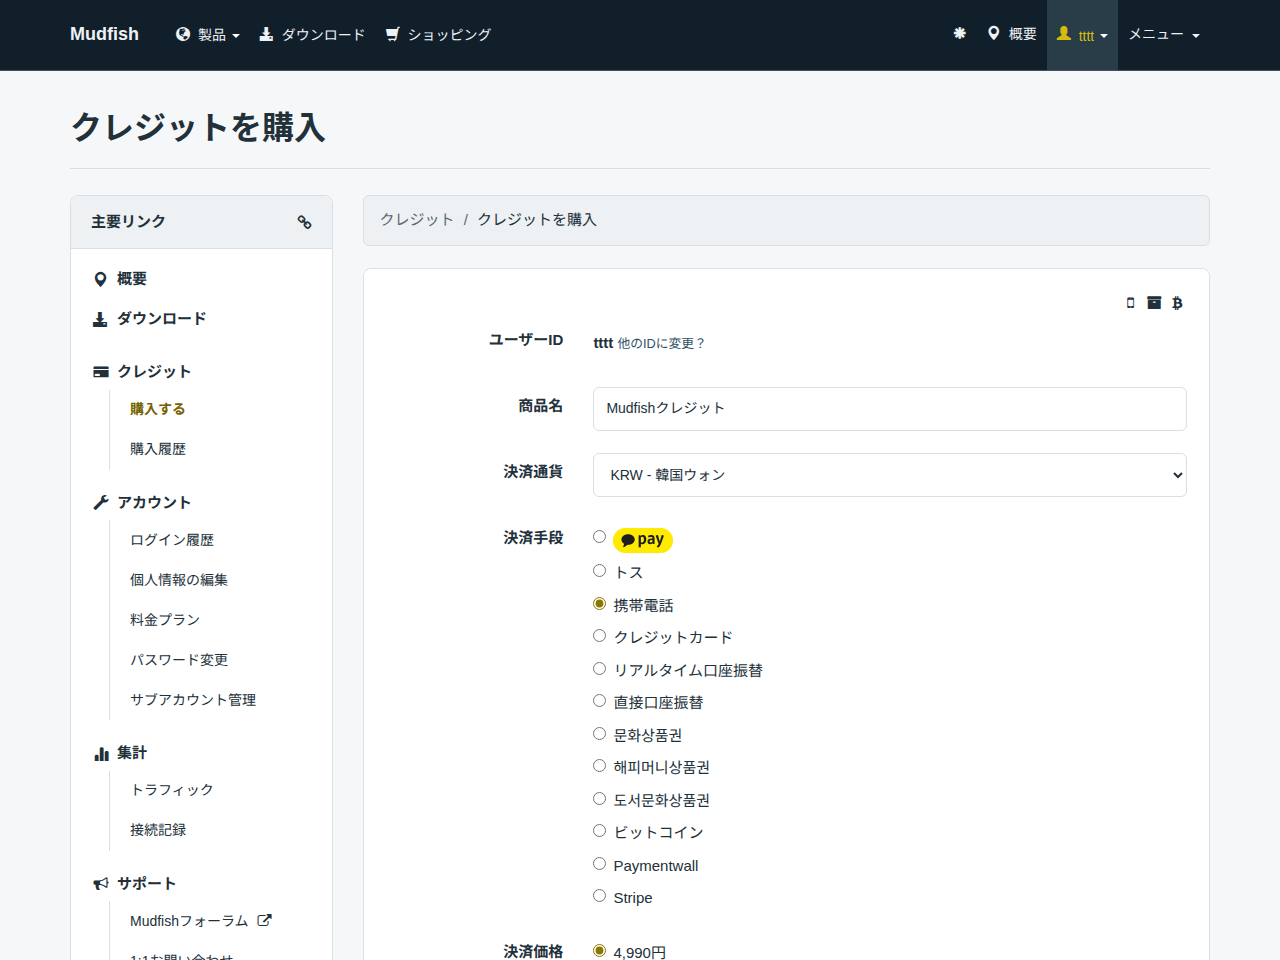Click the download icon beside sidebar ダウンロード
Viewport: 1280px width, 960px height.
click(100, 319)
